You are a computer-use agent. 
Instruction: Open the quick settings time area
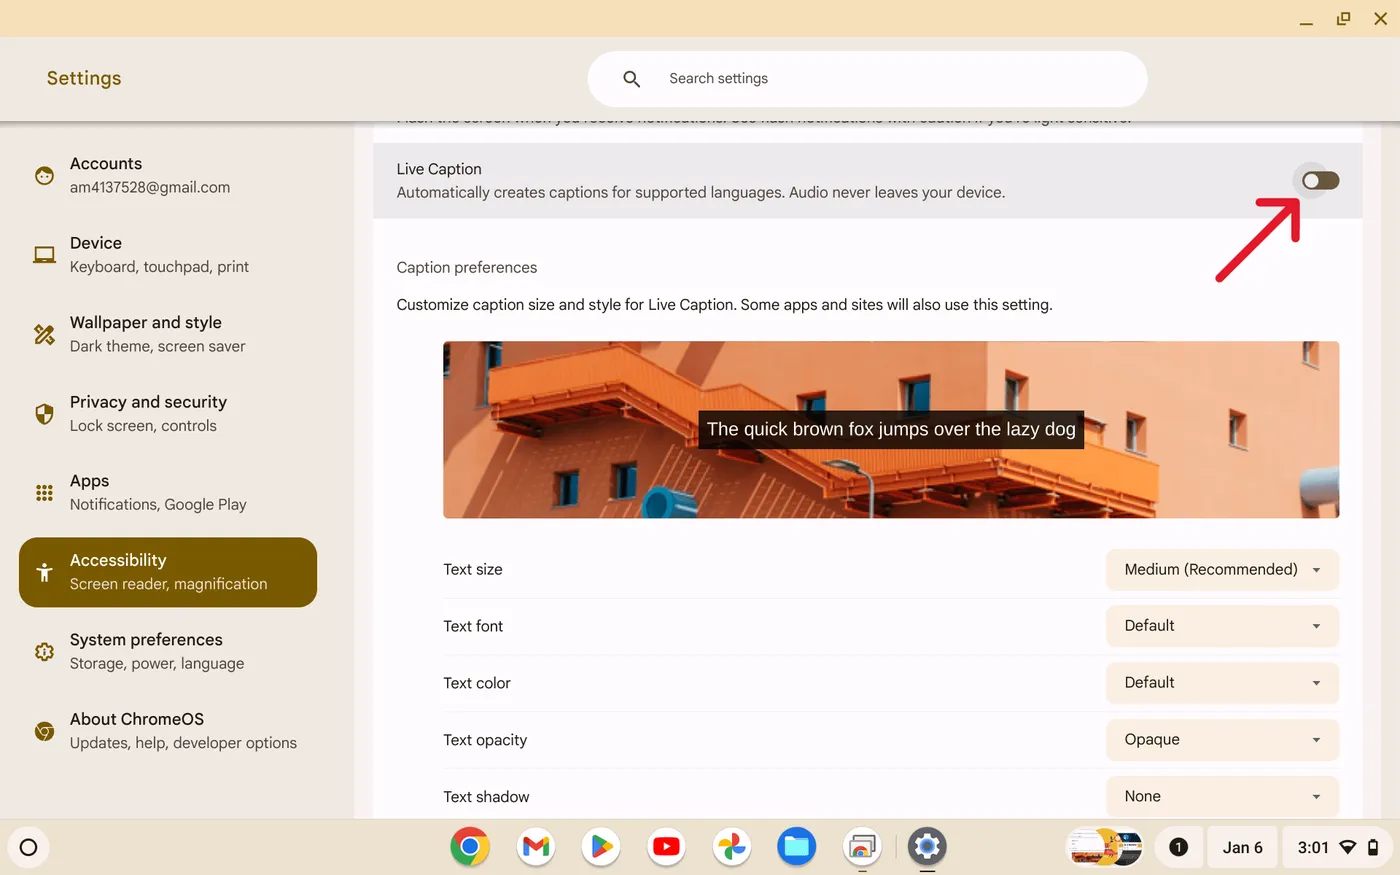point(1338,848)
